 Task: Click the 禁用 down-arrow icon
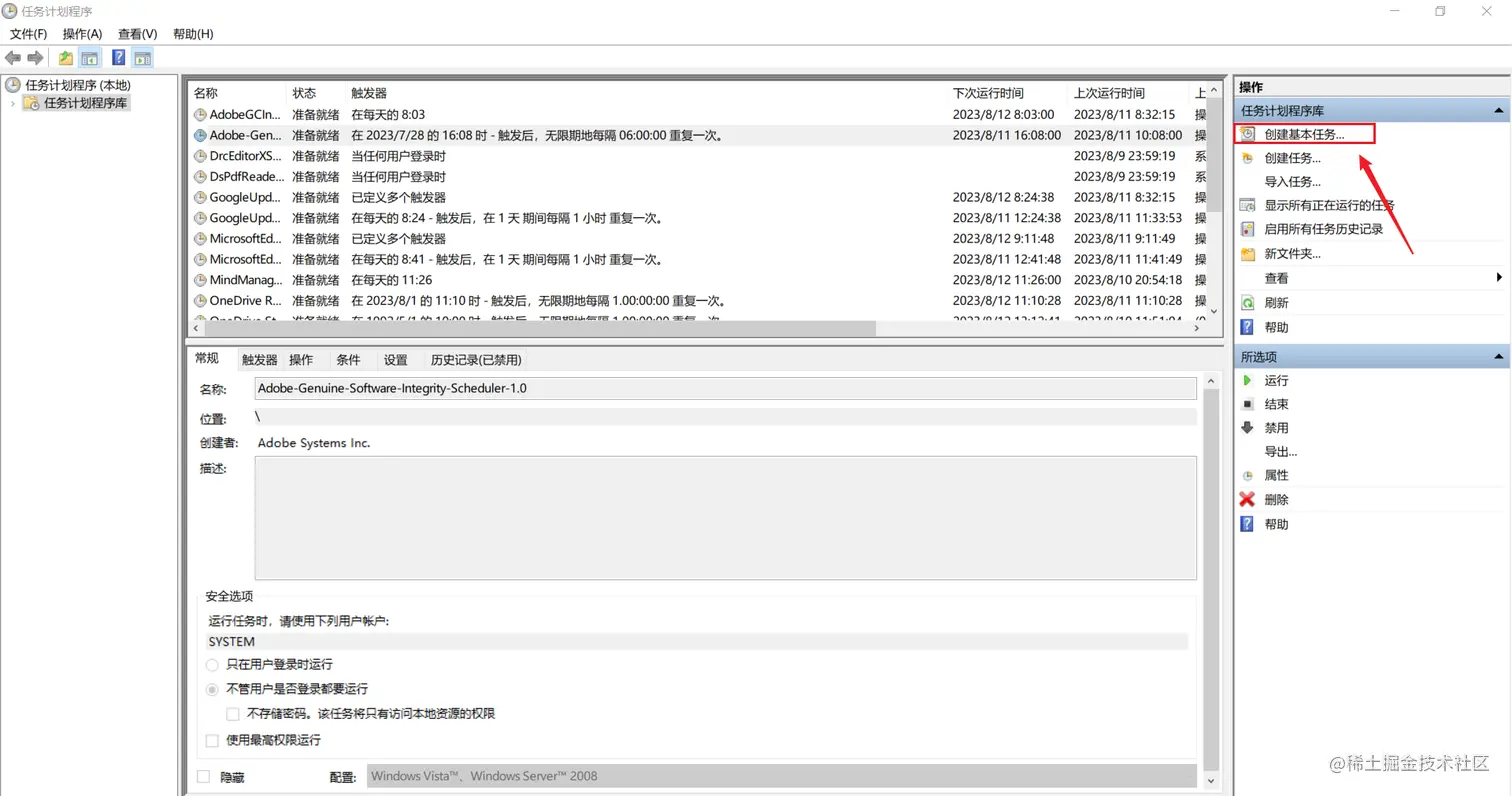click(x=1247, y=427)
